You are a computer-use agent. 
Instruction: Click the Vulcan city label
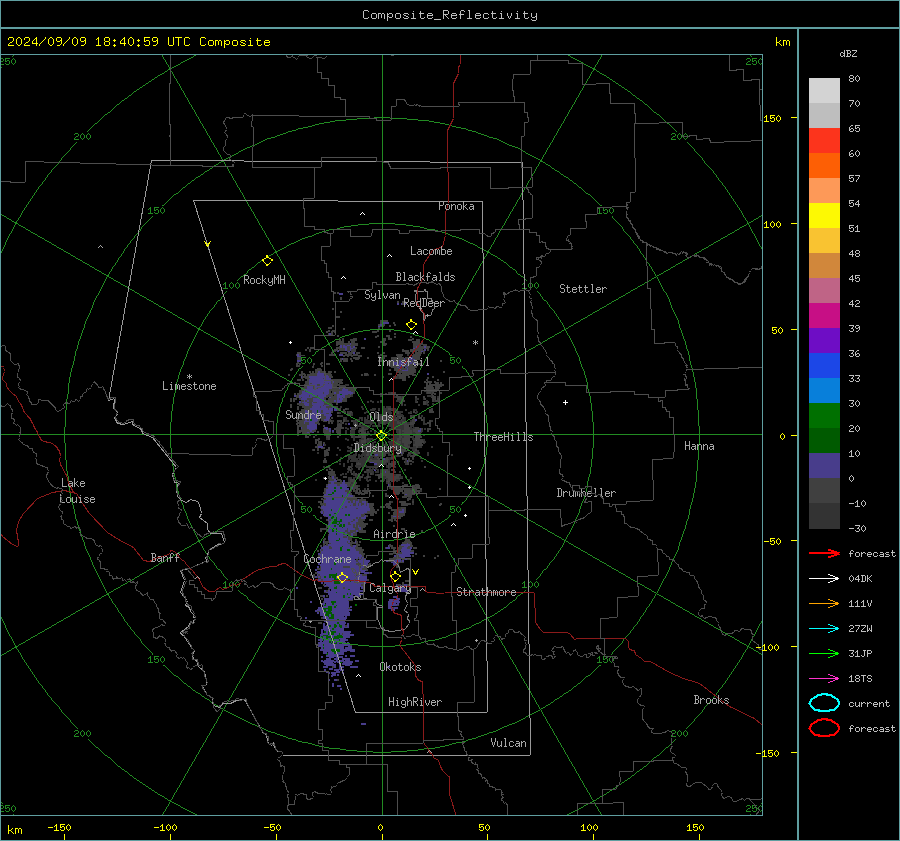point(509,743)
